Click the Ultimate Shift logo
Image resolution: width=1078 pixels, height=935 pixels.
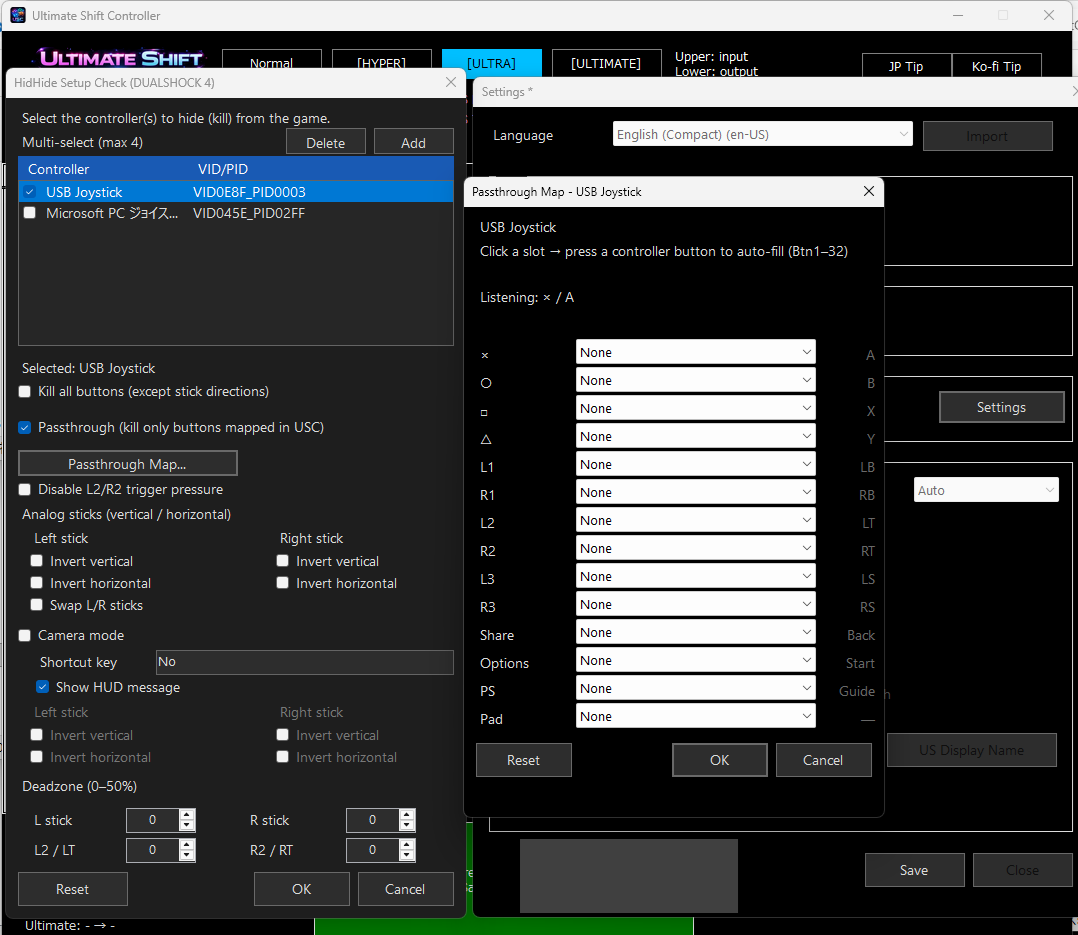(121, 58)
